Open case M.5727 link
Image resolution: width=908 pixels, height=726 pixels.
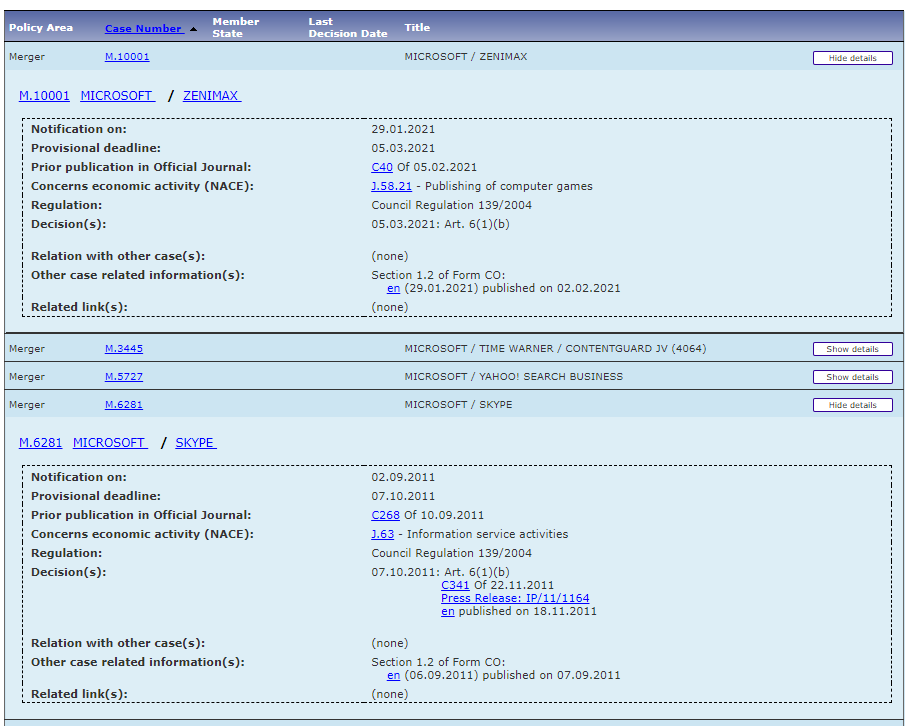[123, 376]
